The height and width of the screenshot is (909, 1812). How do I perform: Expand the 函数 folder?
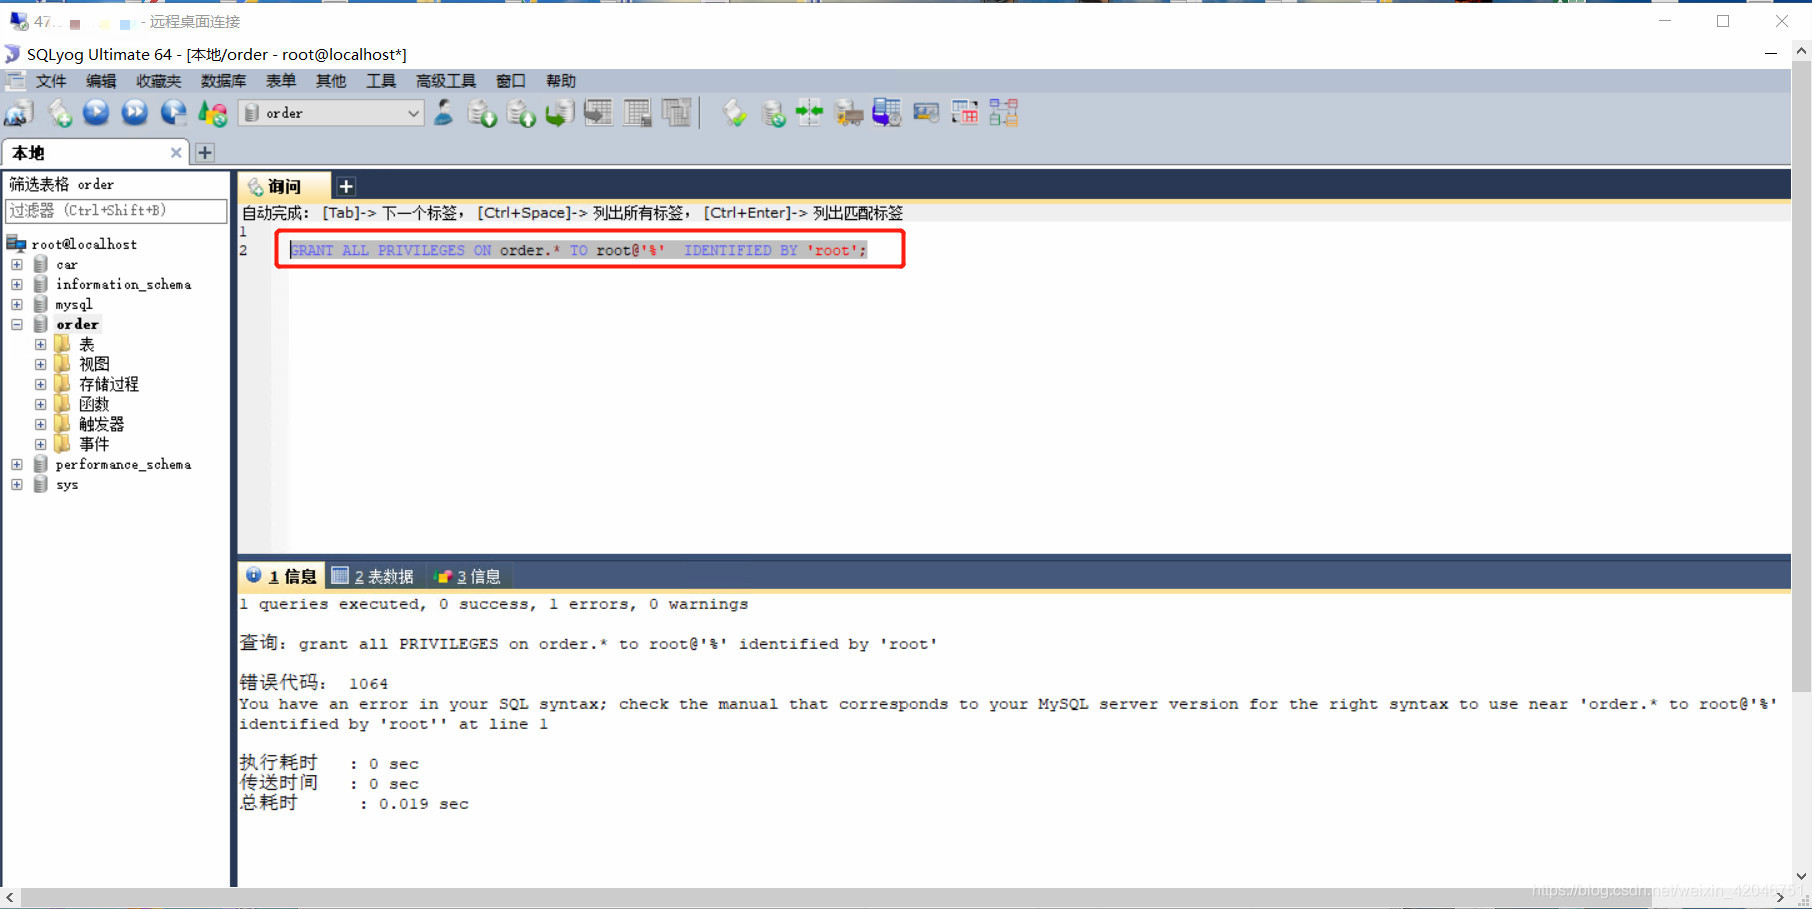[41, 405]
